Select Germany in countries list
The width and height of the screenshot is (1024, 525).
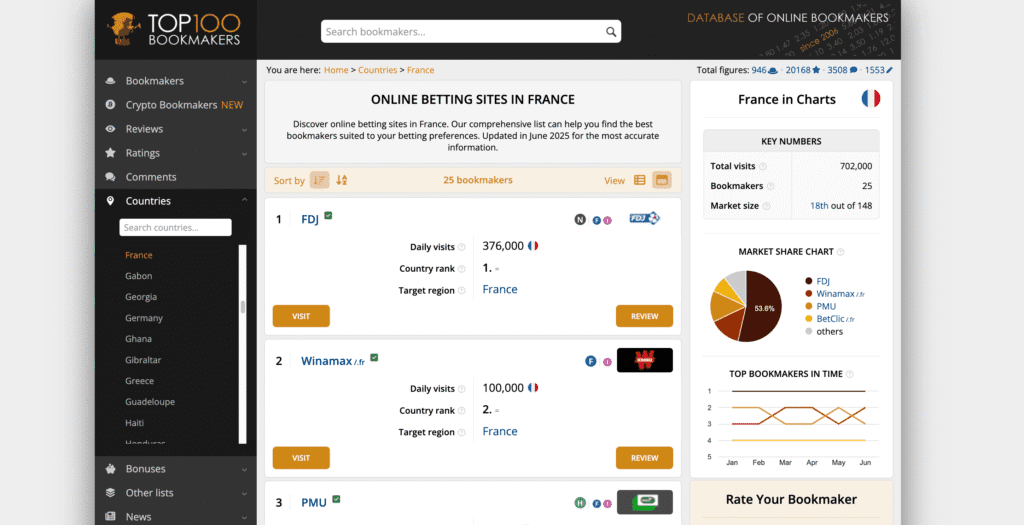[144, 318]
